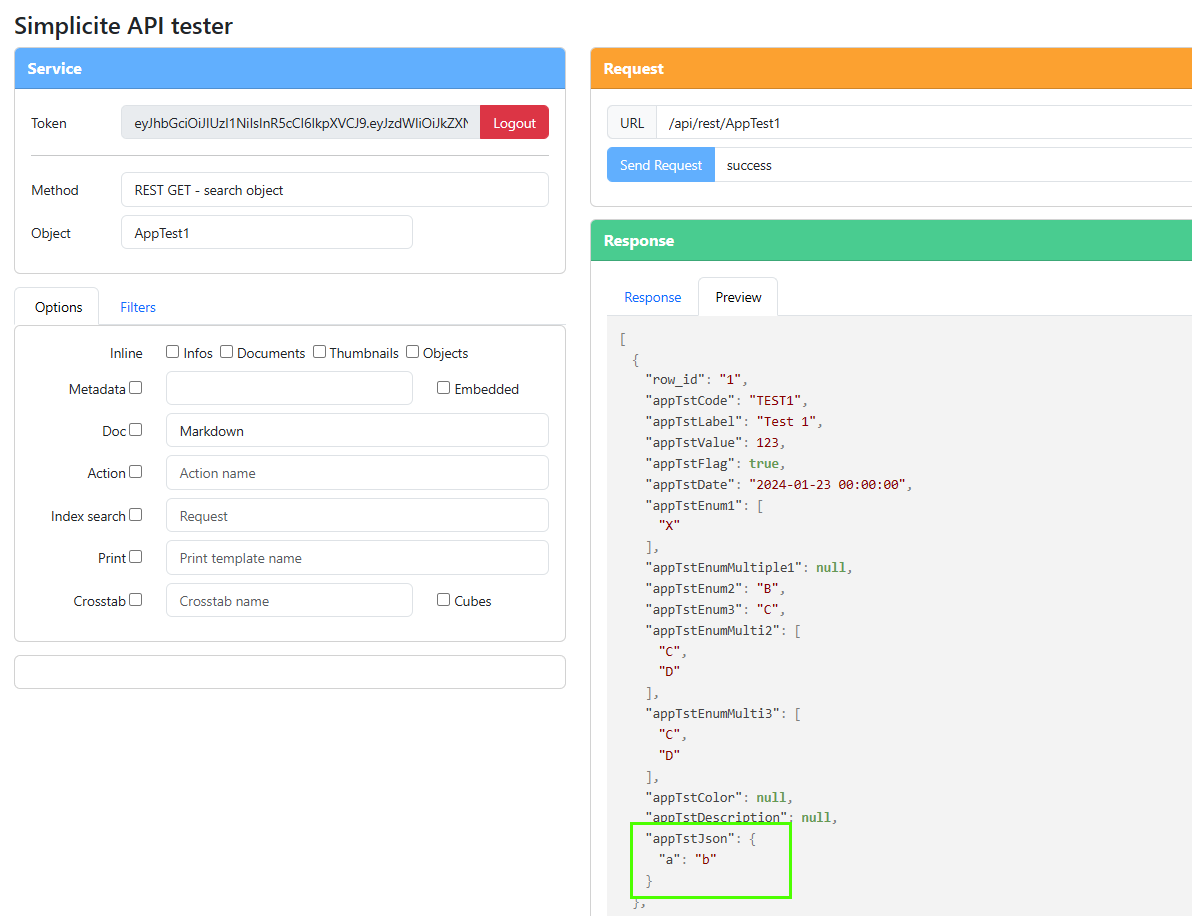Select the Options tab
The image size is (1192, 916).
(58, 307)
